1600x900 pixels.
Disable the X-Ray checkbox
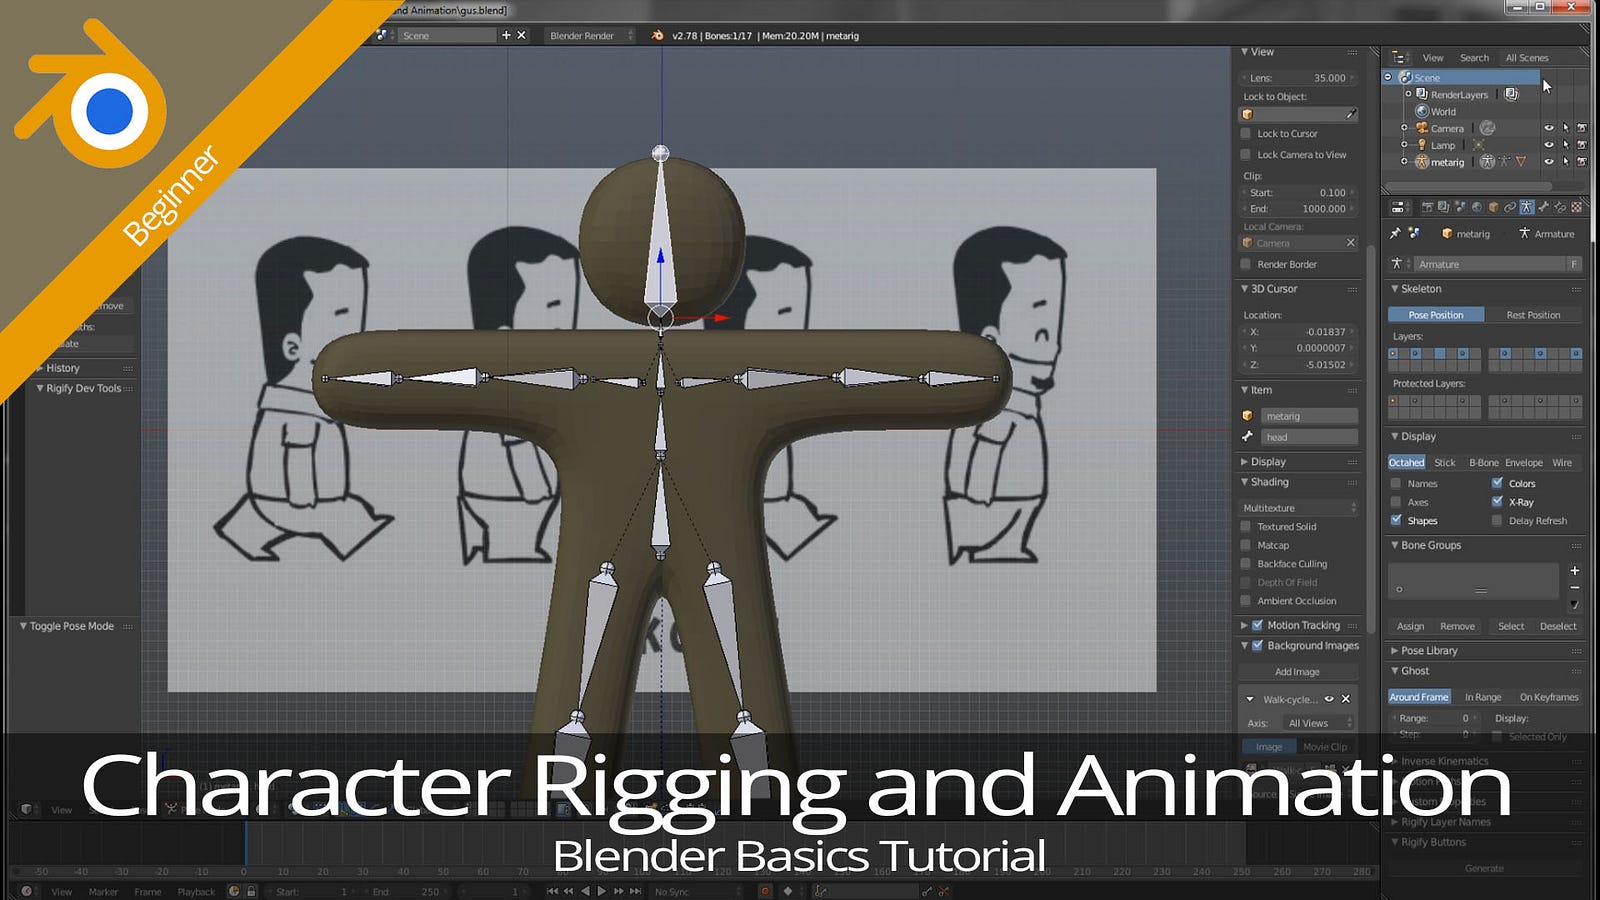pyautogui.click(x=1497, y=502)
